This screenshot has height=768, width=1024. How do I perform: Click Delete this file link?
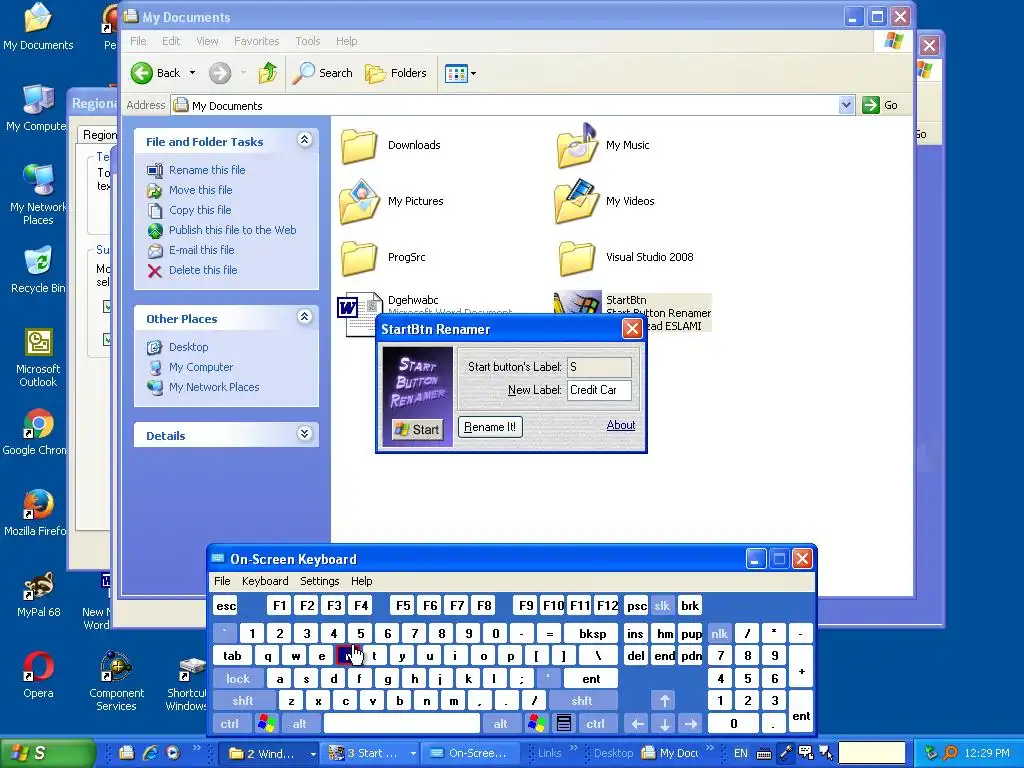(x=203, y=270)
